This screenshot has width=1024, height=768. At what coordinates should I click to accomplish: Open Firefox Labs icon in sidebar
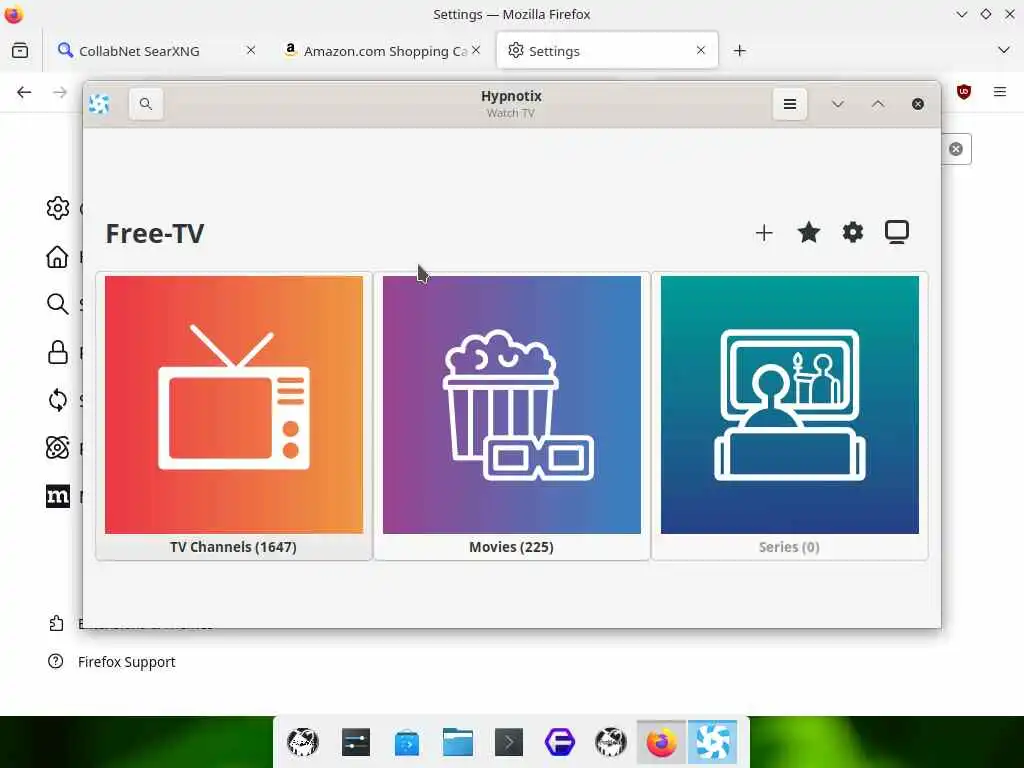pos(57,448)
